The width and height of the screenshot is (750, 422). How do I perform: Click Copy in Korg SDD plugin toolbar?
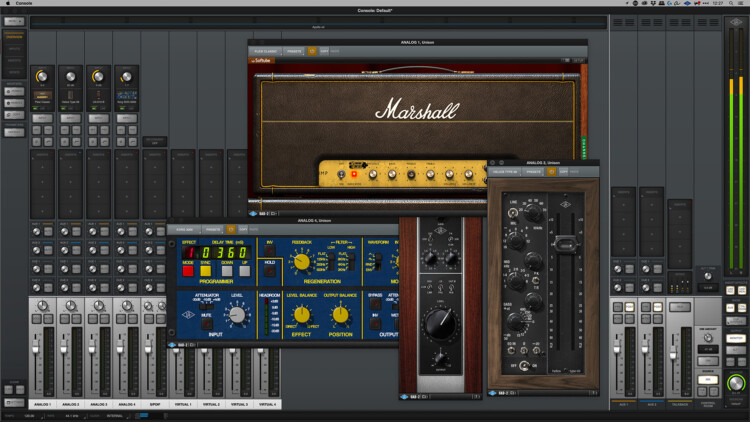[243, 230]
